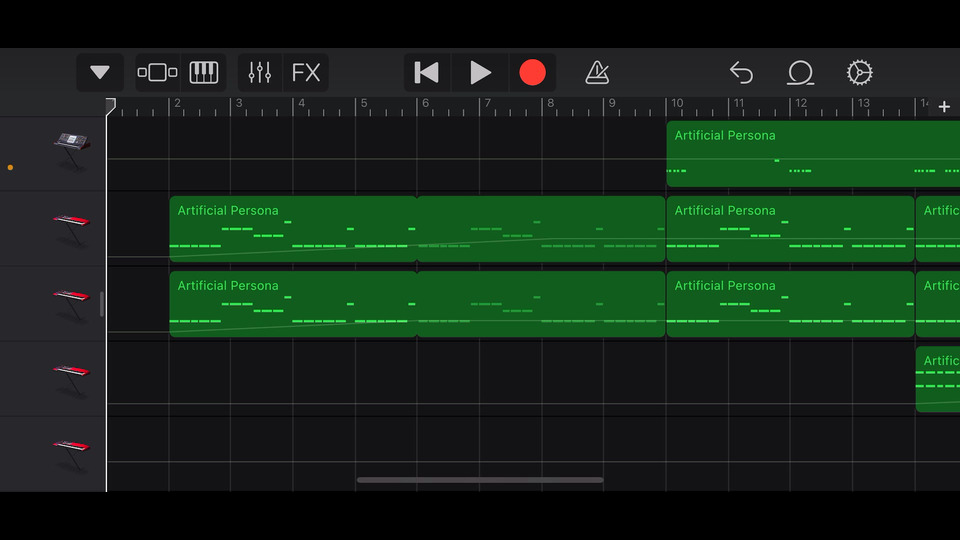Click the track header resize handle
The width and height of the screenshot is (960, 540).
point(102,304)
